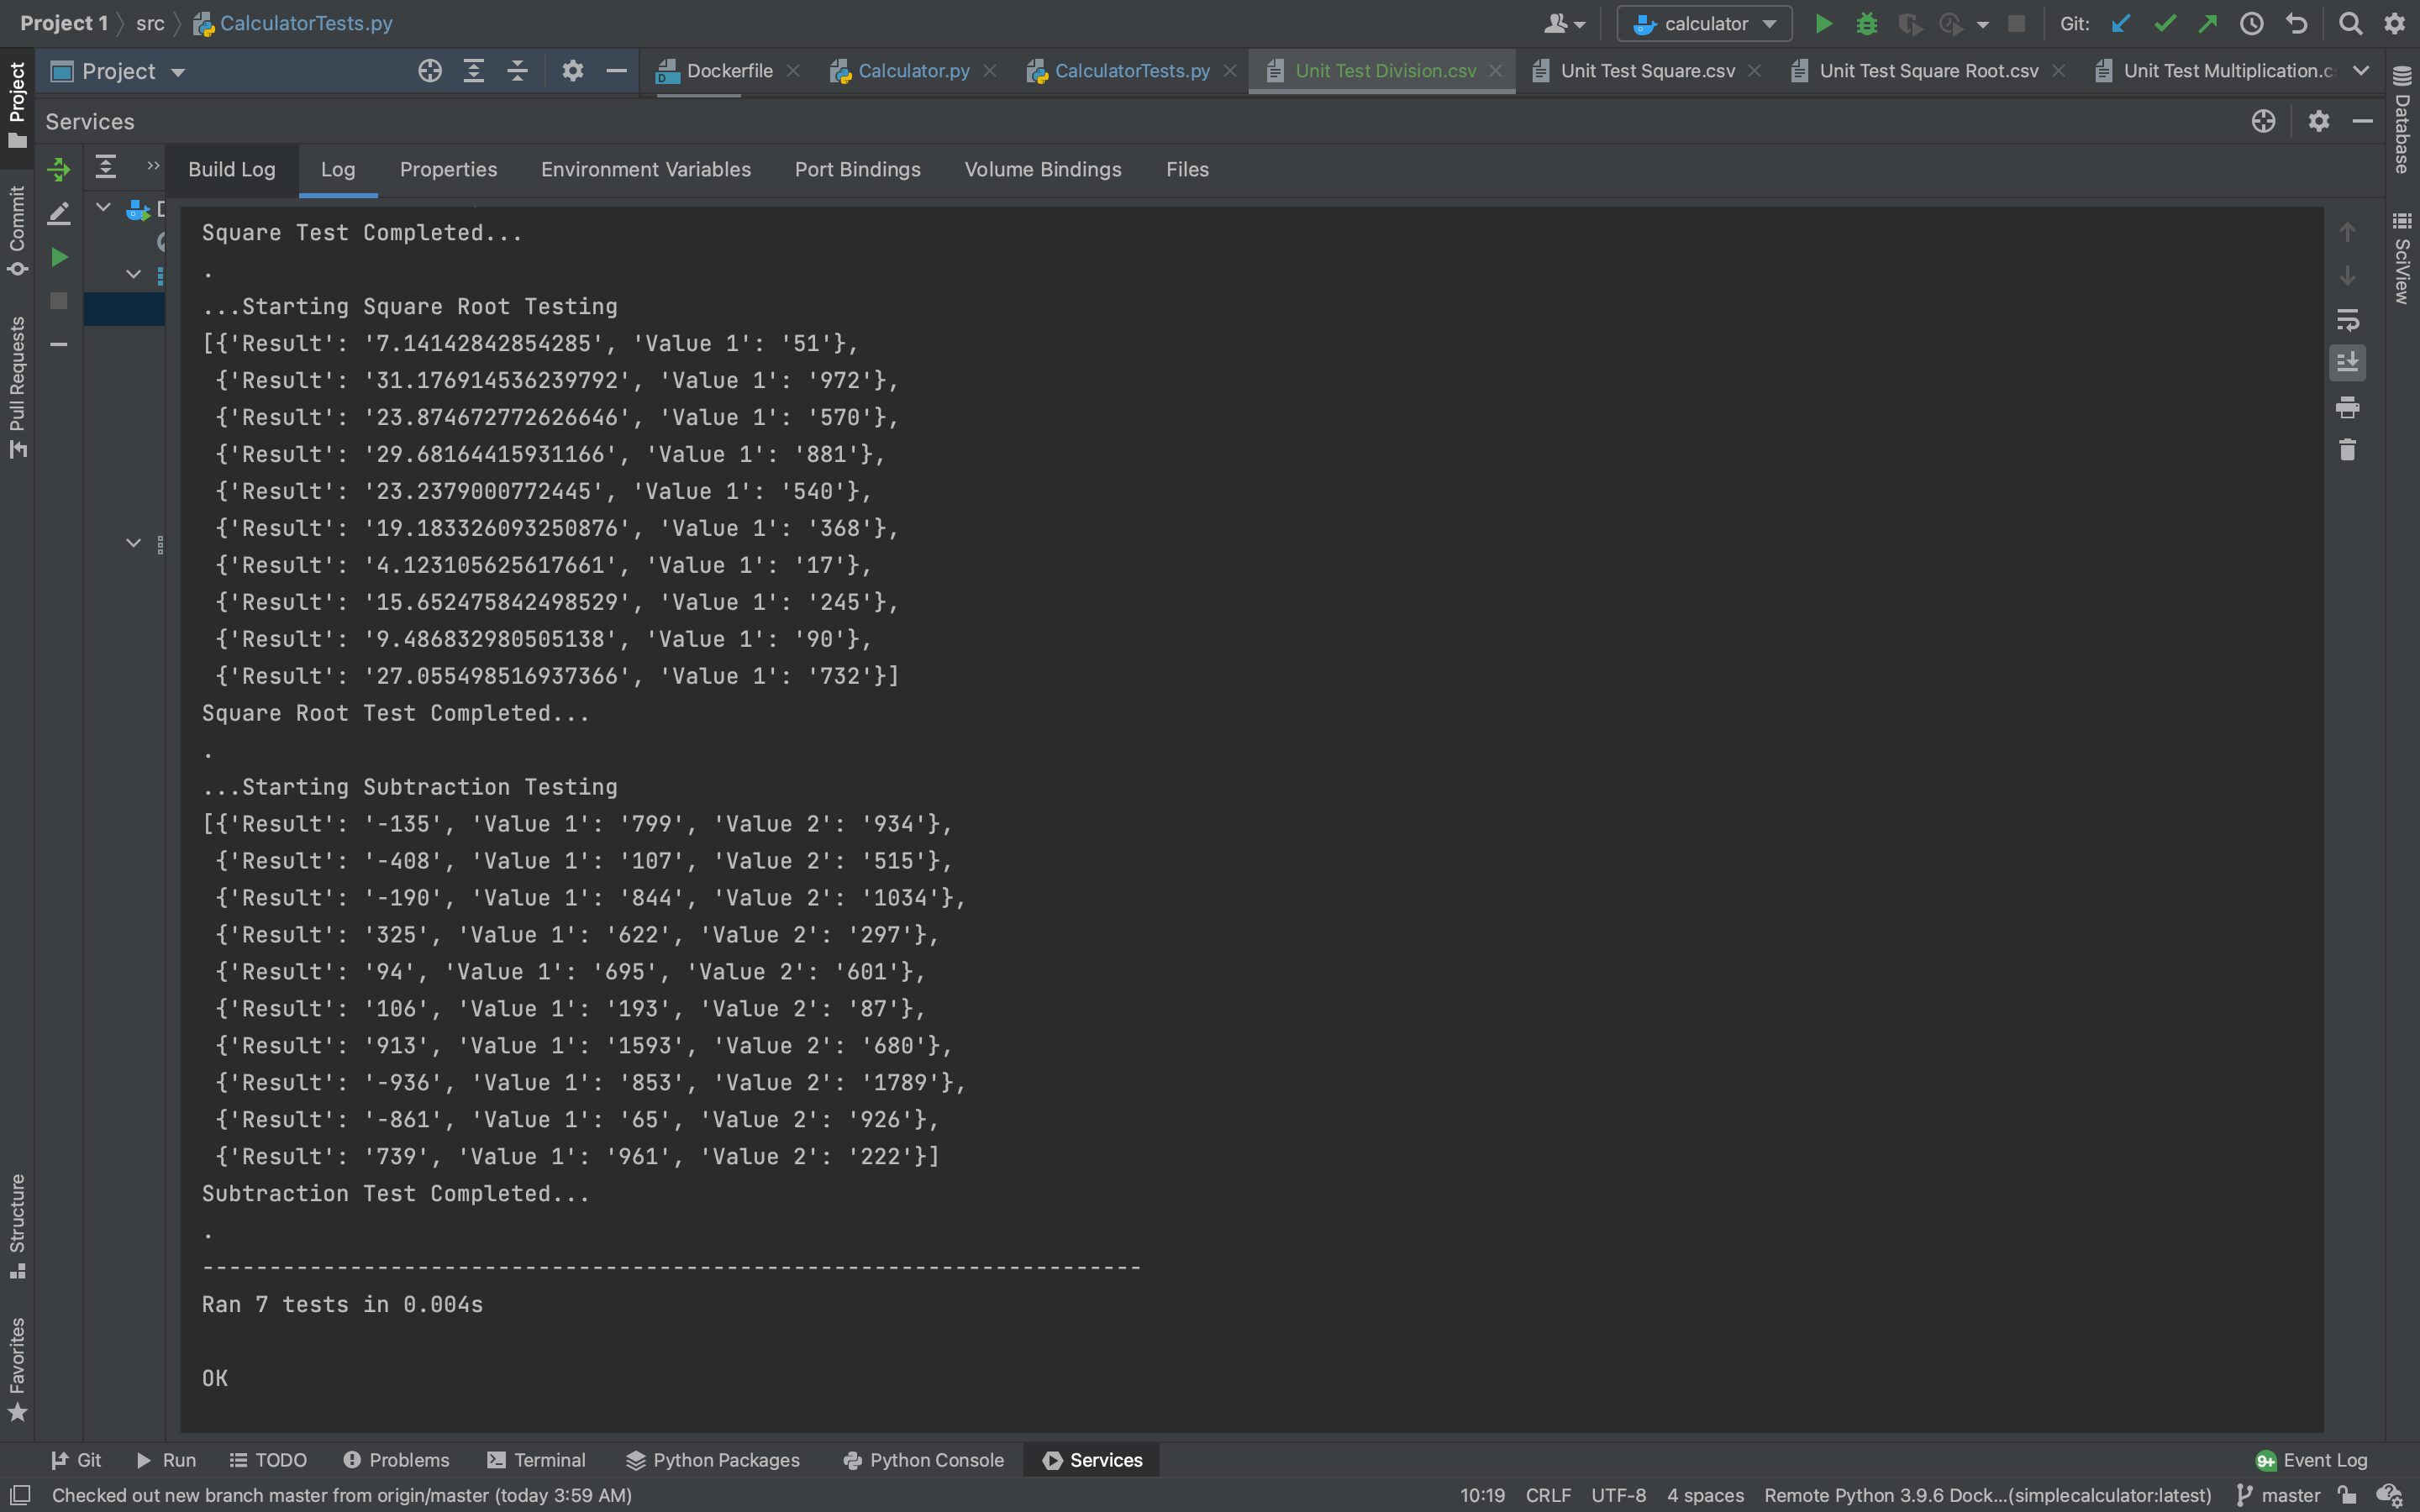Open Project view dropdown

(178, 72)
